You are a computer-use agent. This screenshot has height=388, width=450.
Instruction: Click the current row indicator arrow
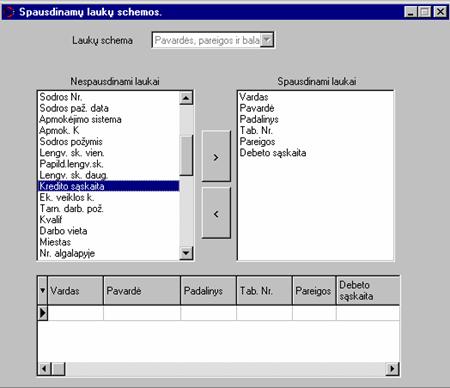[x=43, y=313]
